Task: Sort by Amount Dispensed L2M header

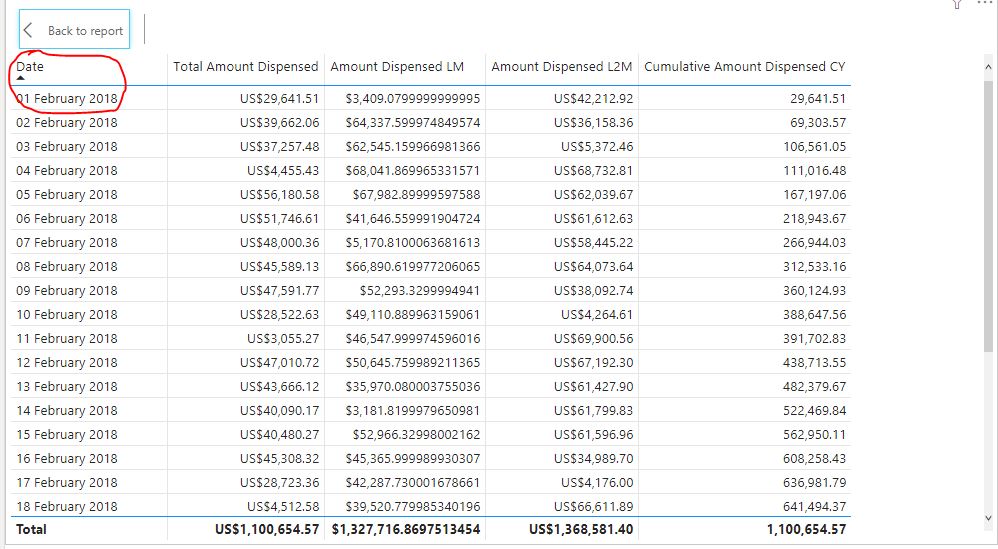Action: 561,66
